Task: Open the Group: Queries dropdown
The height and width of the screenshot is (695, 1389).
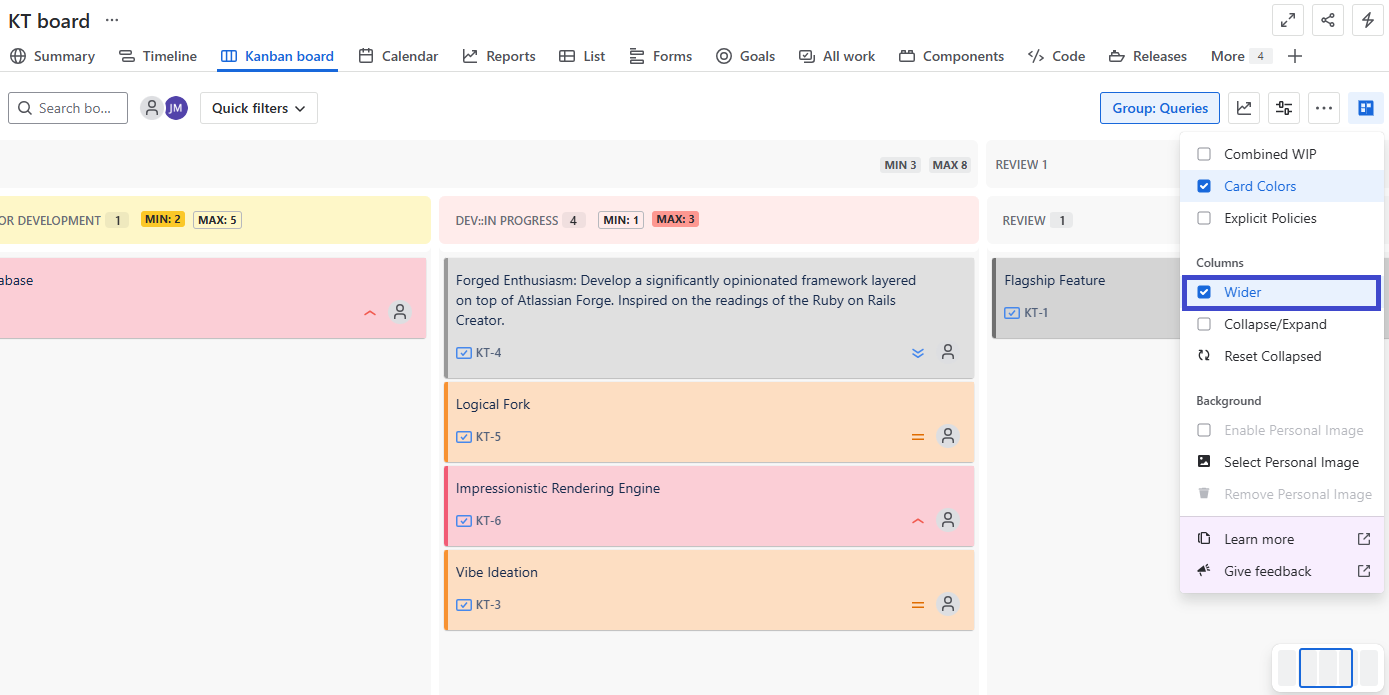Action: tap(1160, 108)
